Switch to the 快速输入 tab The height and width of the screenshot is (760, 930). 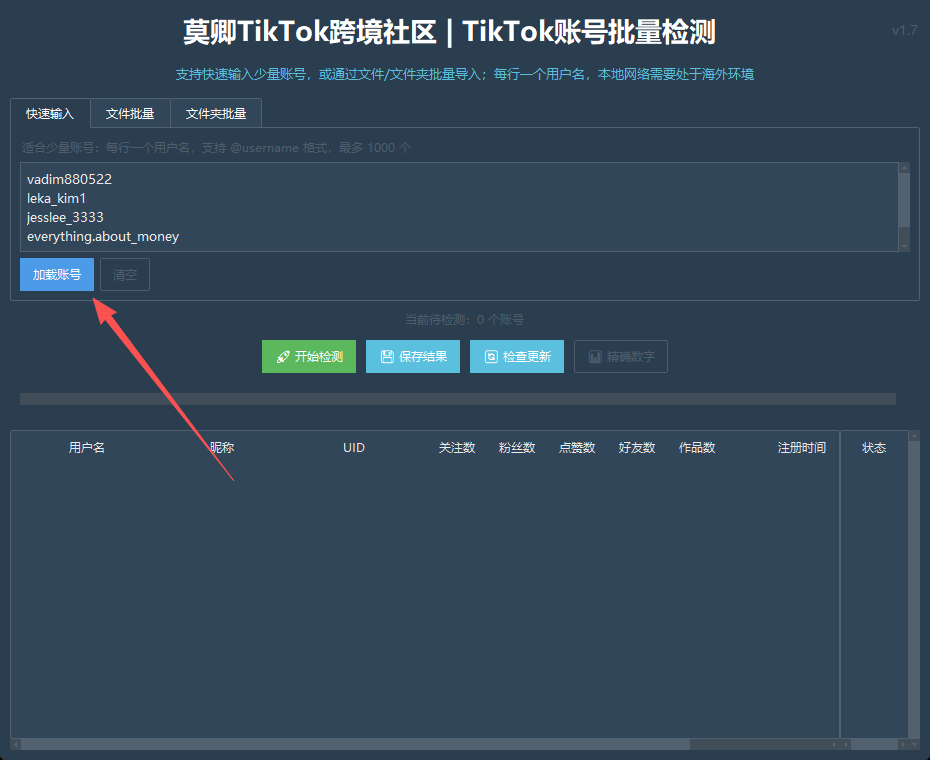pyautogui.click(x=50, y=113)
